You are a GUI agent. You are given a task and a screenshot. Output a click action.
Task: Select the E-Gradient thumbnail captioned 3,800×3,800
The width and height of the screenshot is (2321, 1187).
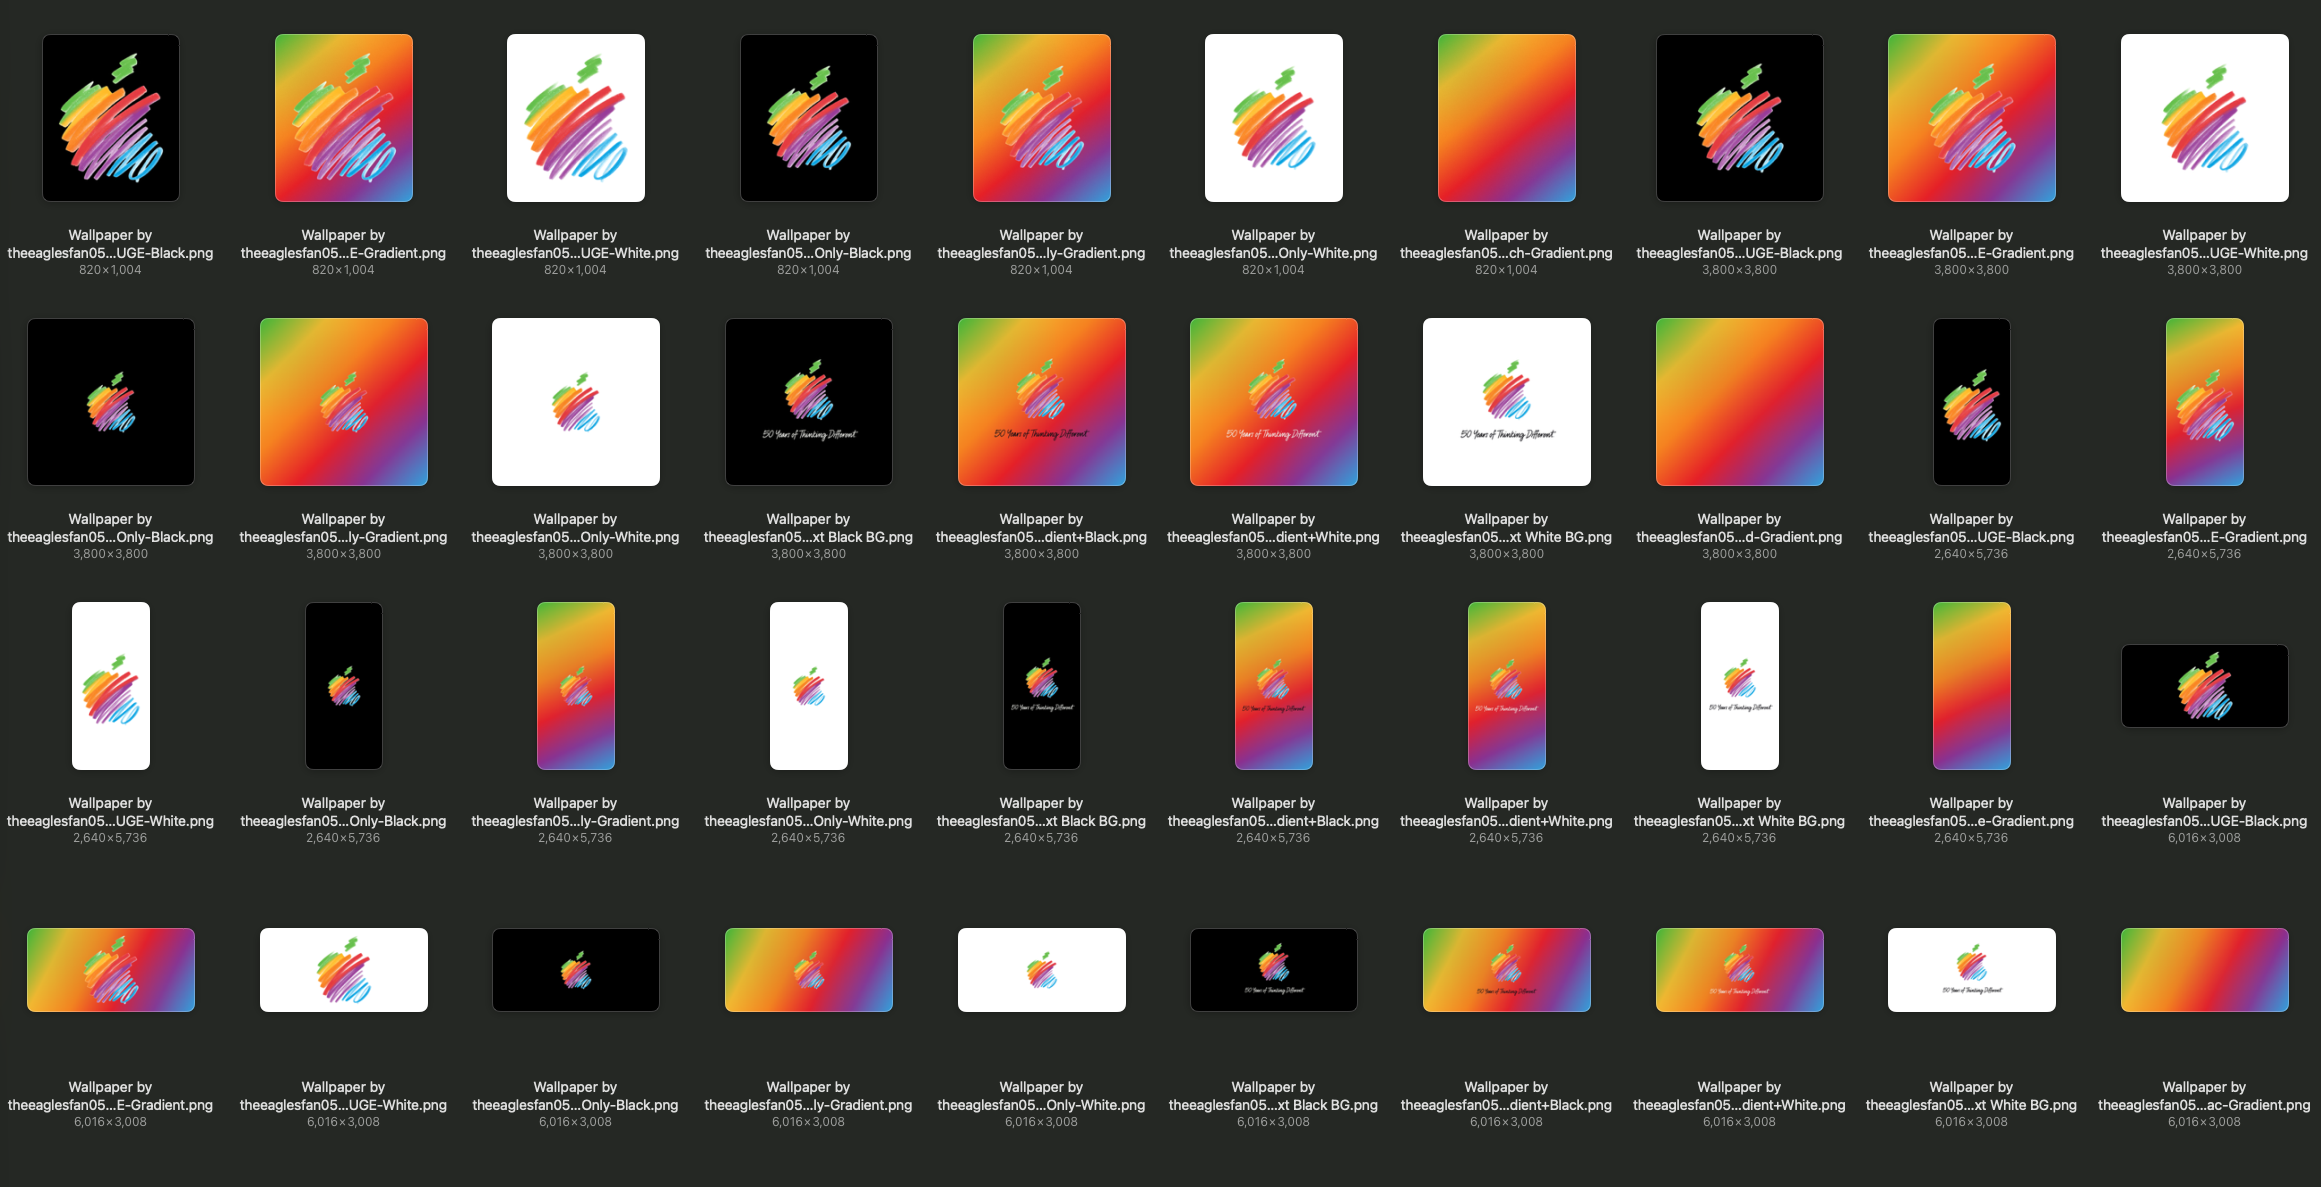click(1972, 118)
